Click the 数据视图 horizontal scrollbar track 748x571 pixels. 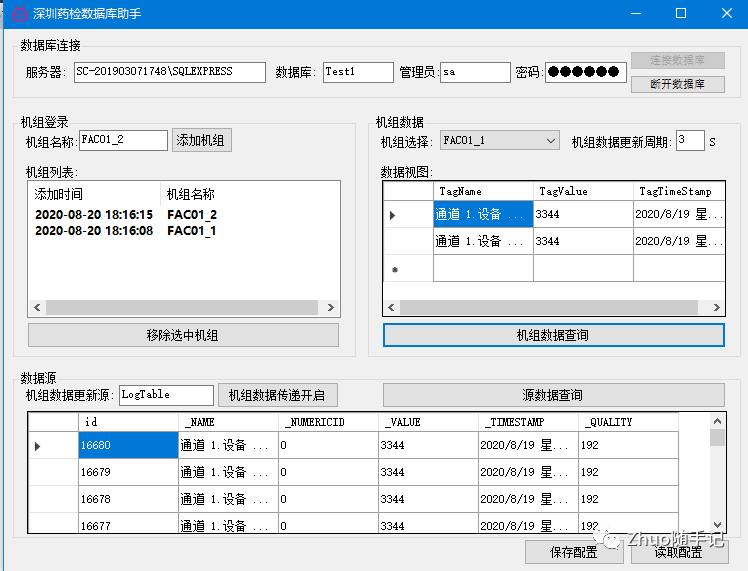coord(549,308)
